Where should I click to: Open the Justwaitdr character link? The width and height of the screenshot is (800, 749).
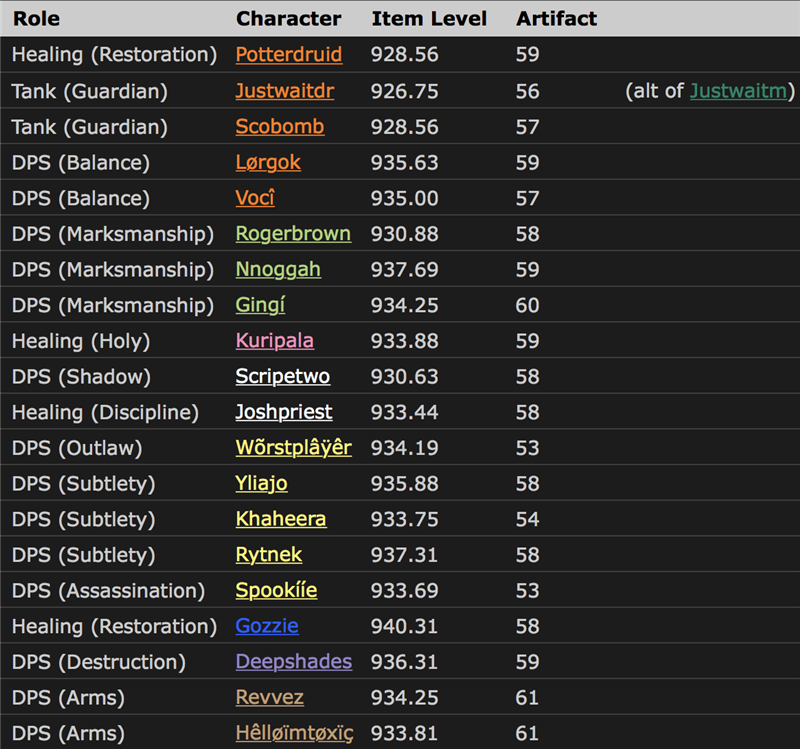coord(285,91)
